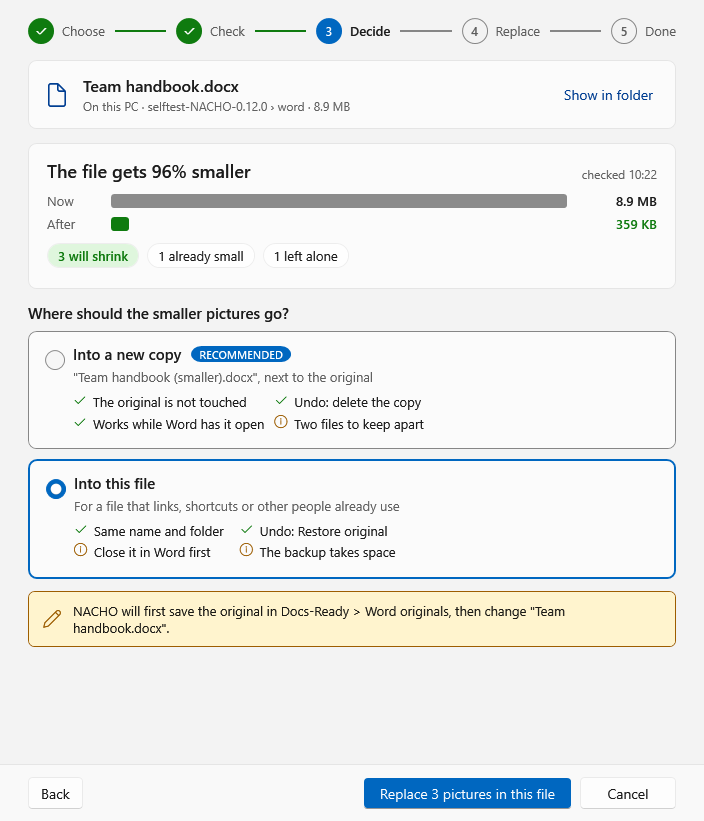The height and width of the screenshot is (821, 704).
Task: Click the Choose step checkmark icon
Action: click(41, 31)
